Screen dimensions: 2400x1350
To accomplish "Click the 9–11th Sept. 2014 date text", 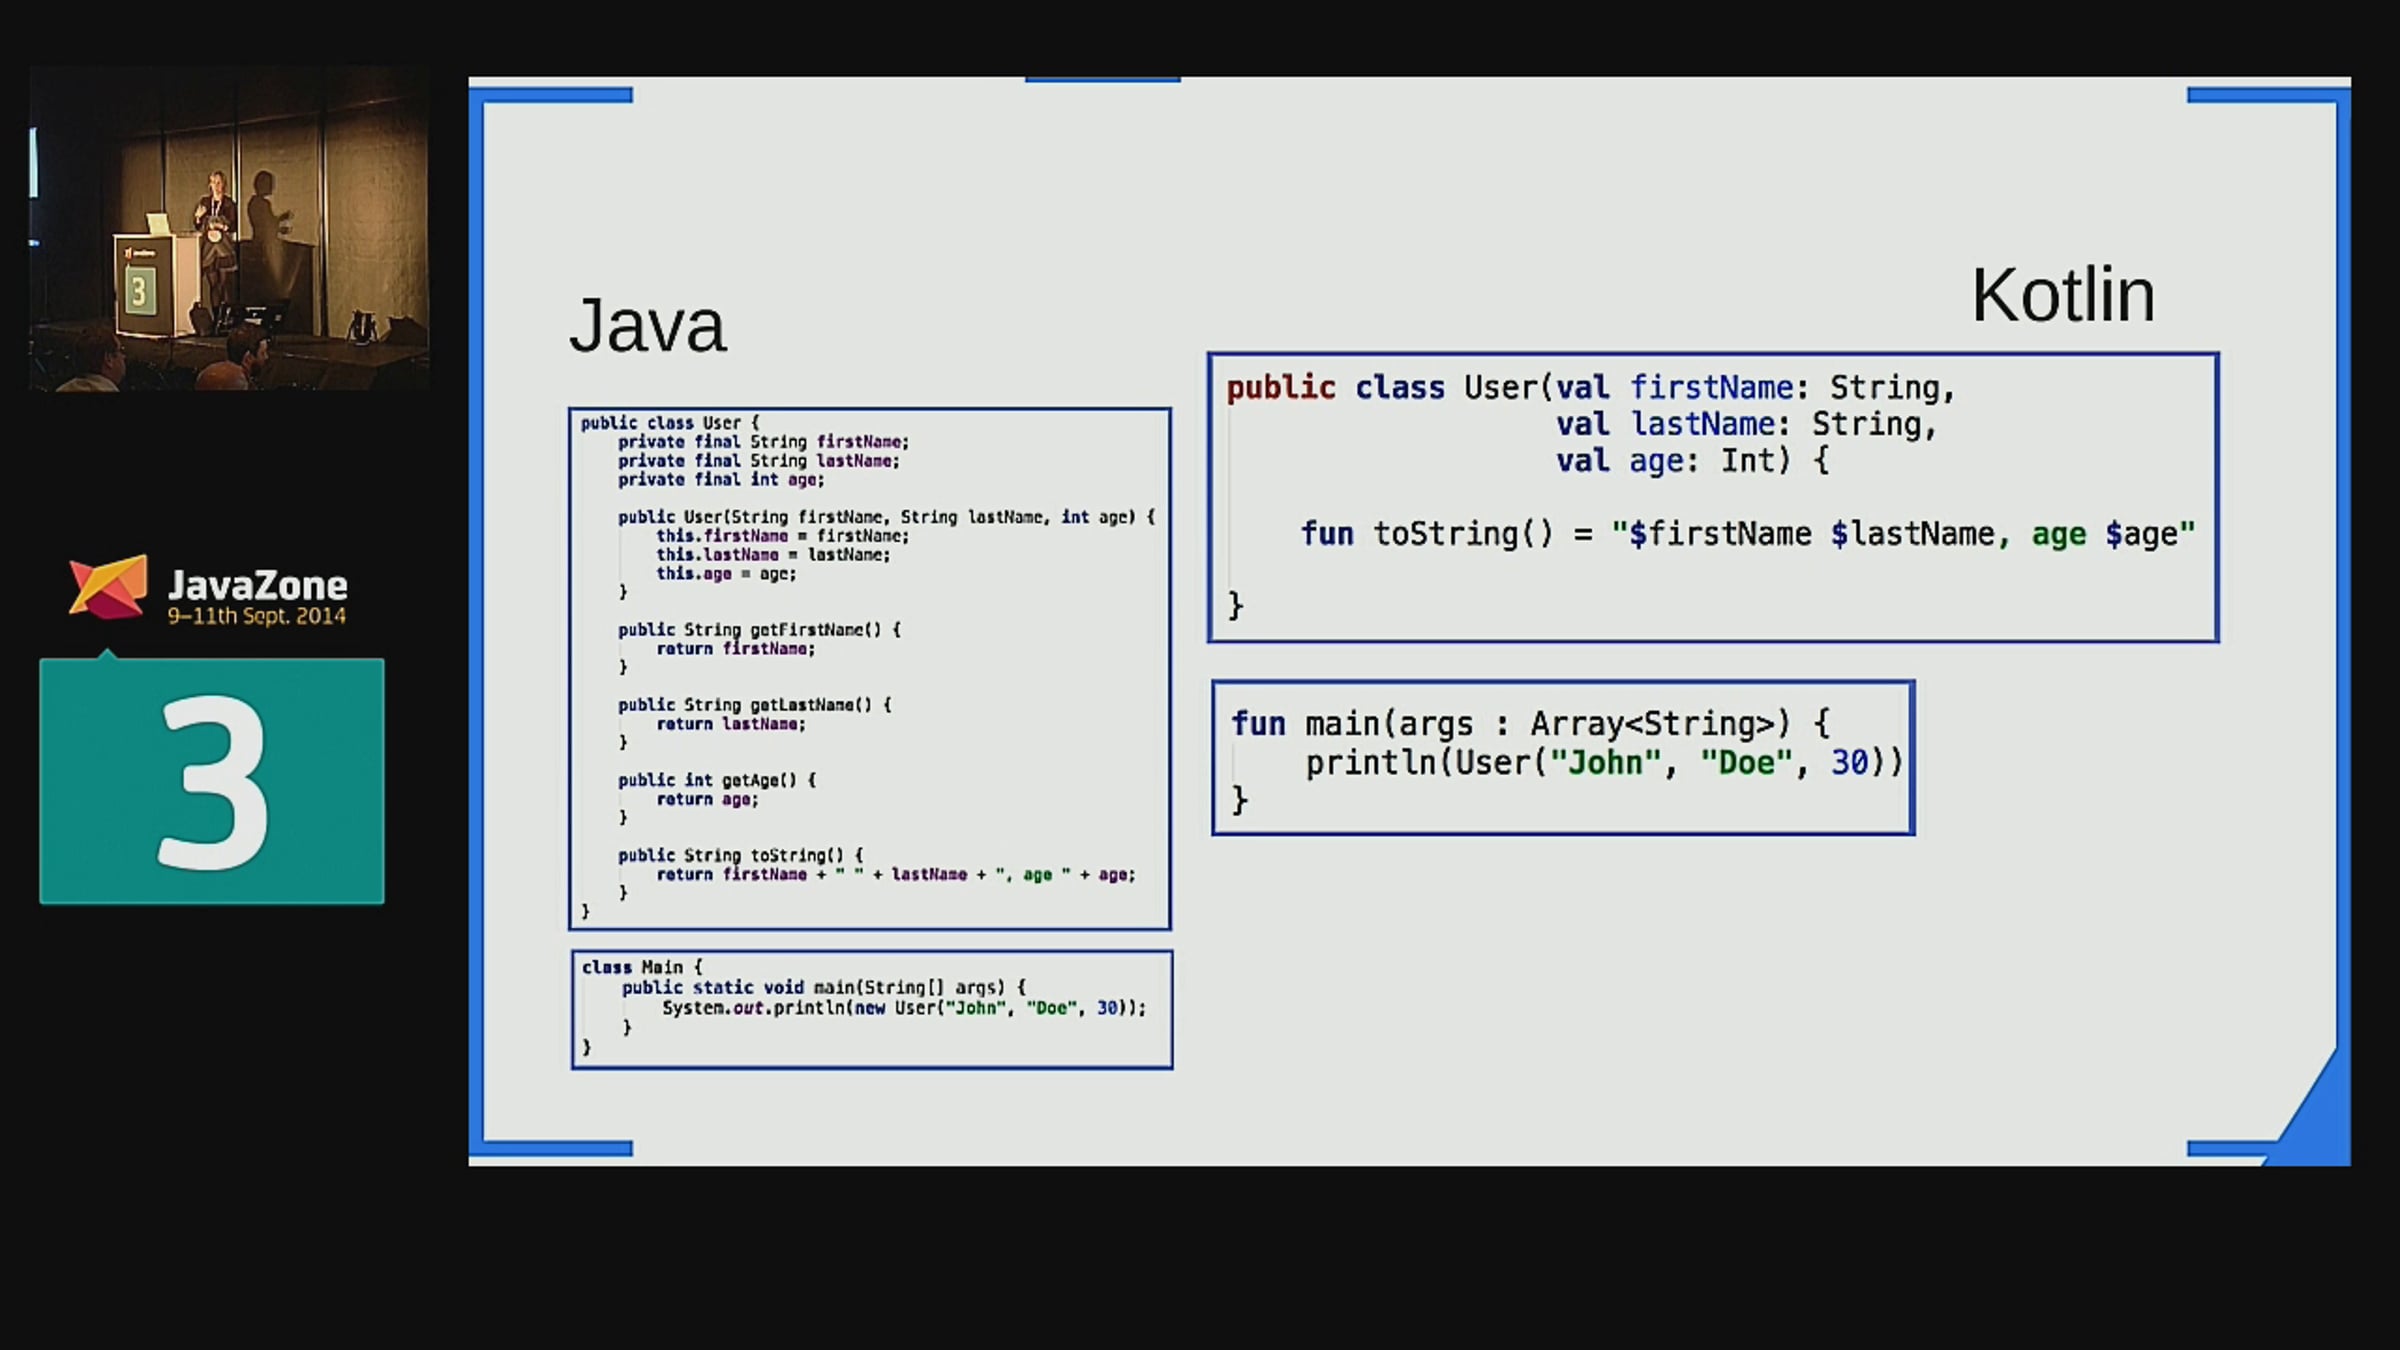I will point(257,616).
